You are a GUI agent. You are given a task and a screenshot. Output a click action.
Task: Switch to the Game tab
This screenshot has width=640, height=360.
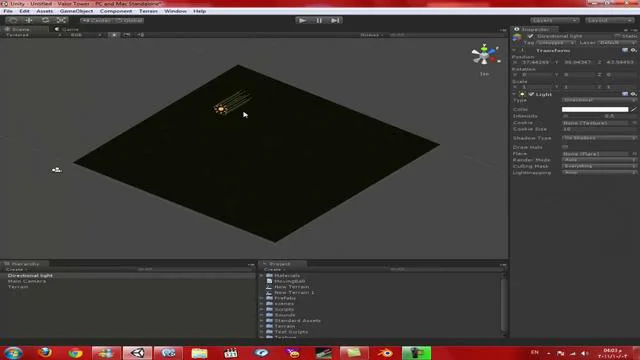(x=67, y=29)
